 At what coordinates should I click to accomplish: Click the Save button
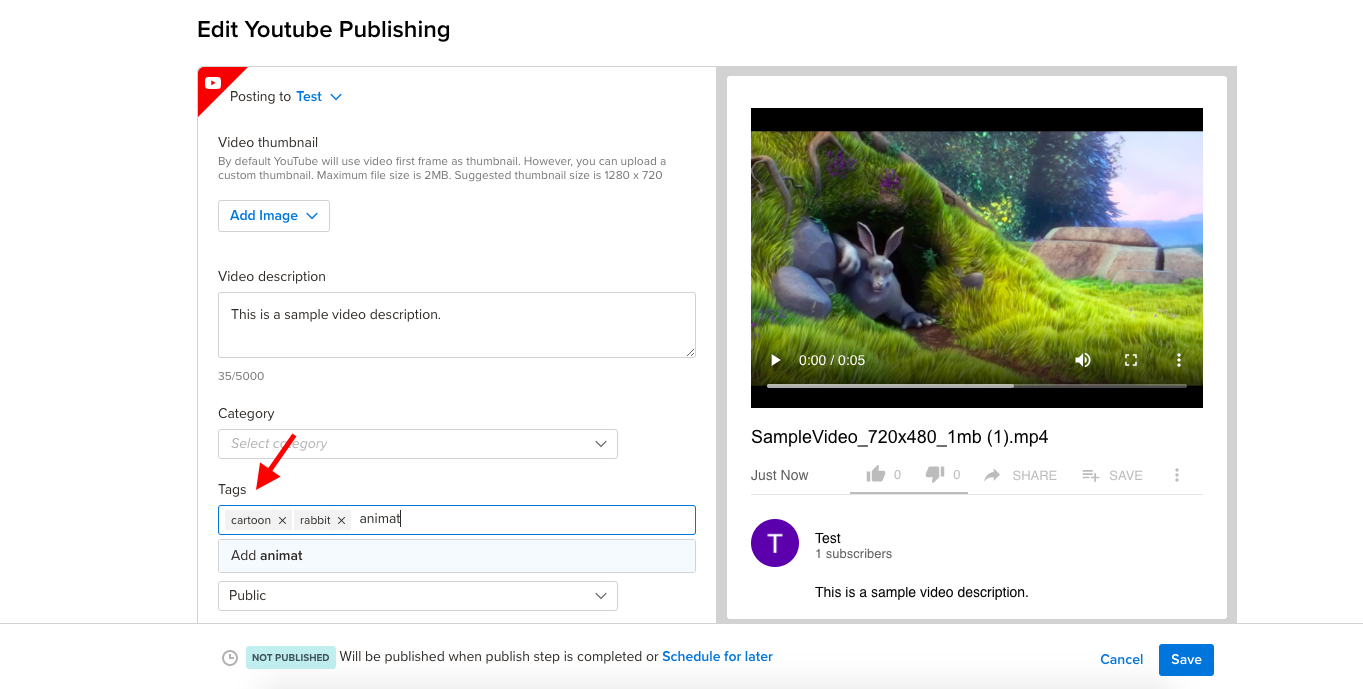point(1186,660)
